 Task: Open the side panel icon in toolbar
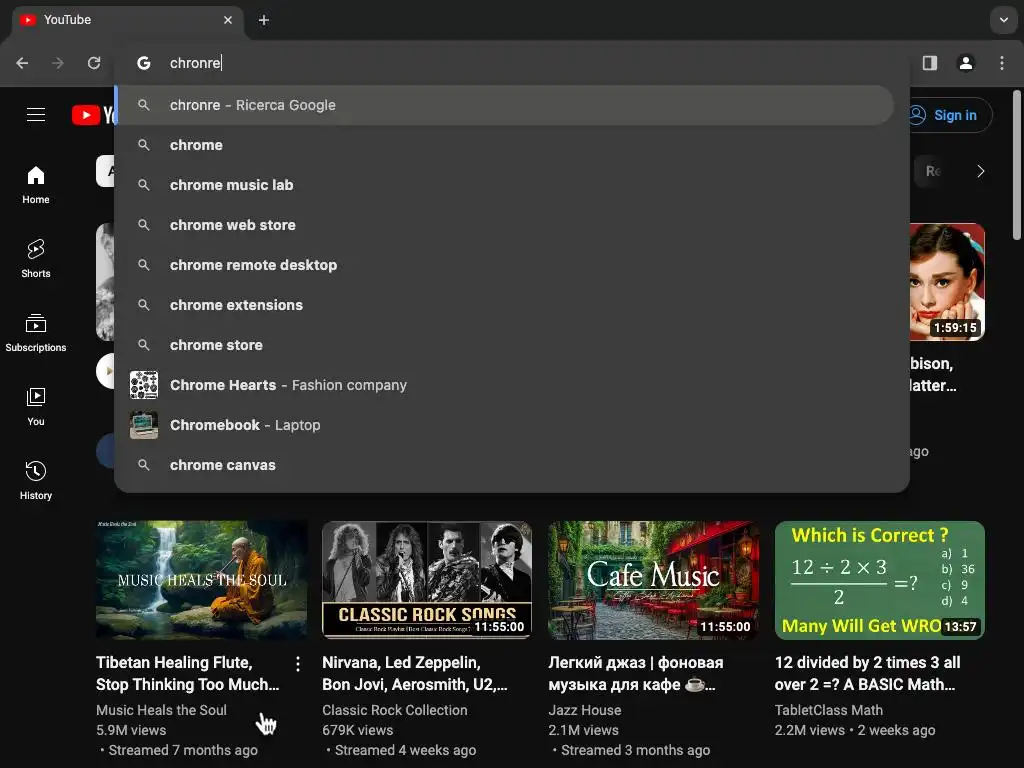click(930, 63)
